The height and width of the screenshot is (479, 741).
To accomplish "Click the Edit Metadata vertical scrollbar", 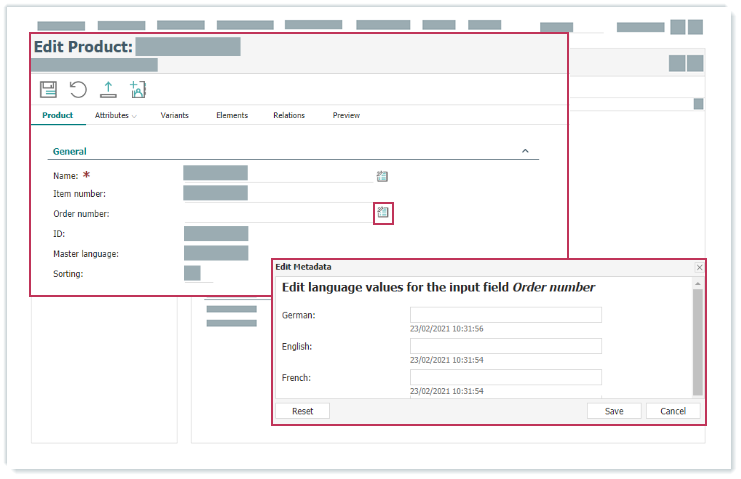I will pos(698,340).
